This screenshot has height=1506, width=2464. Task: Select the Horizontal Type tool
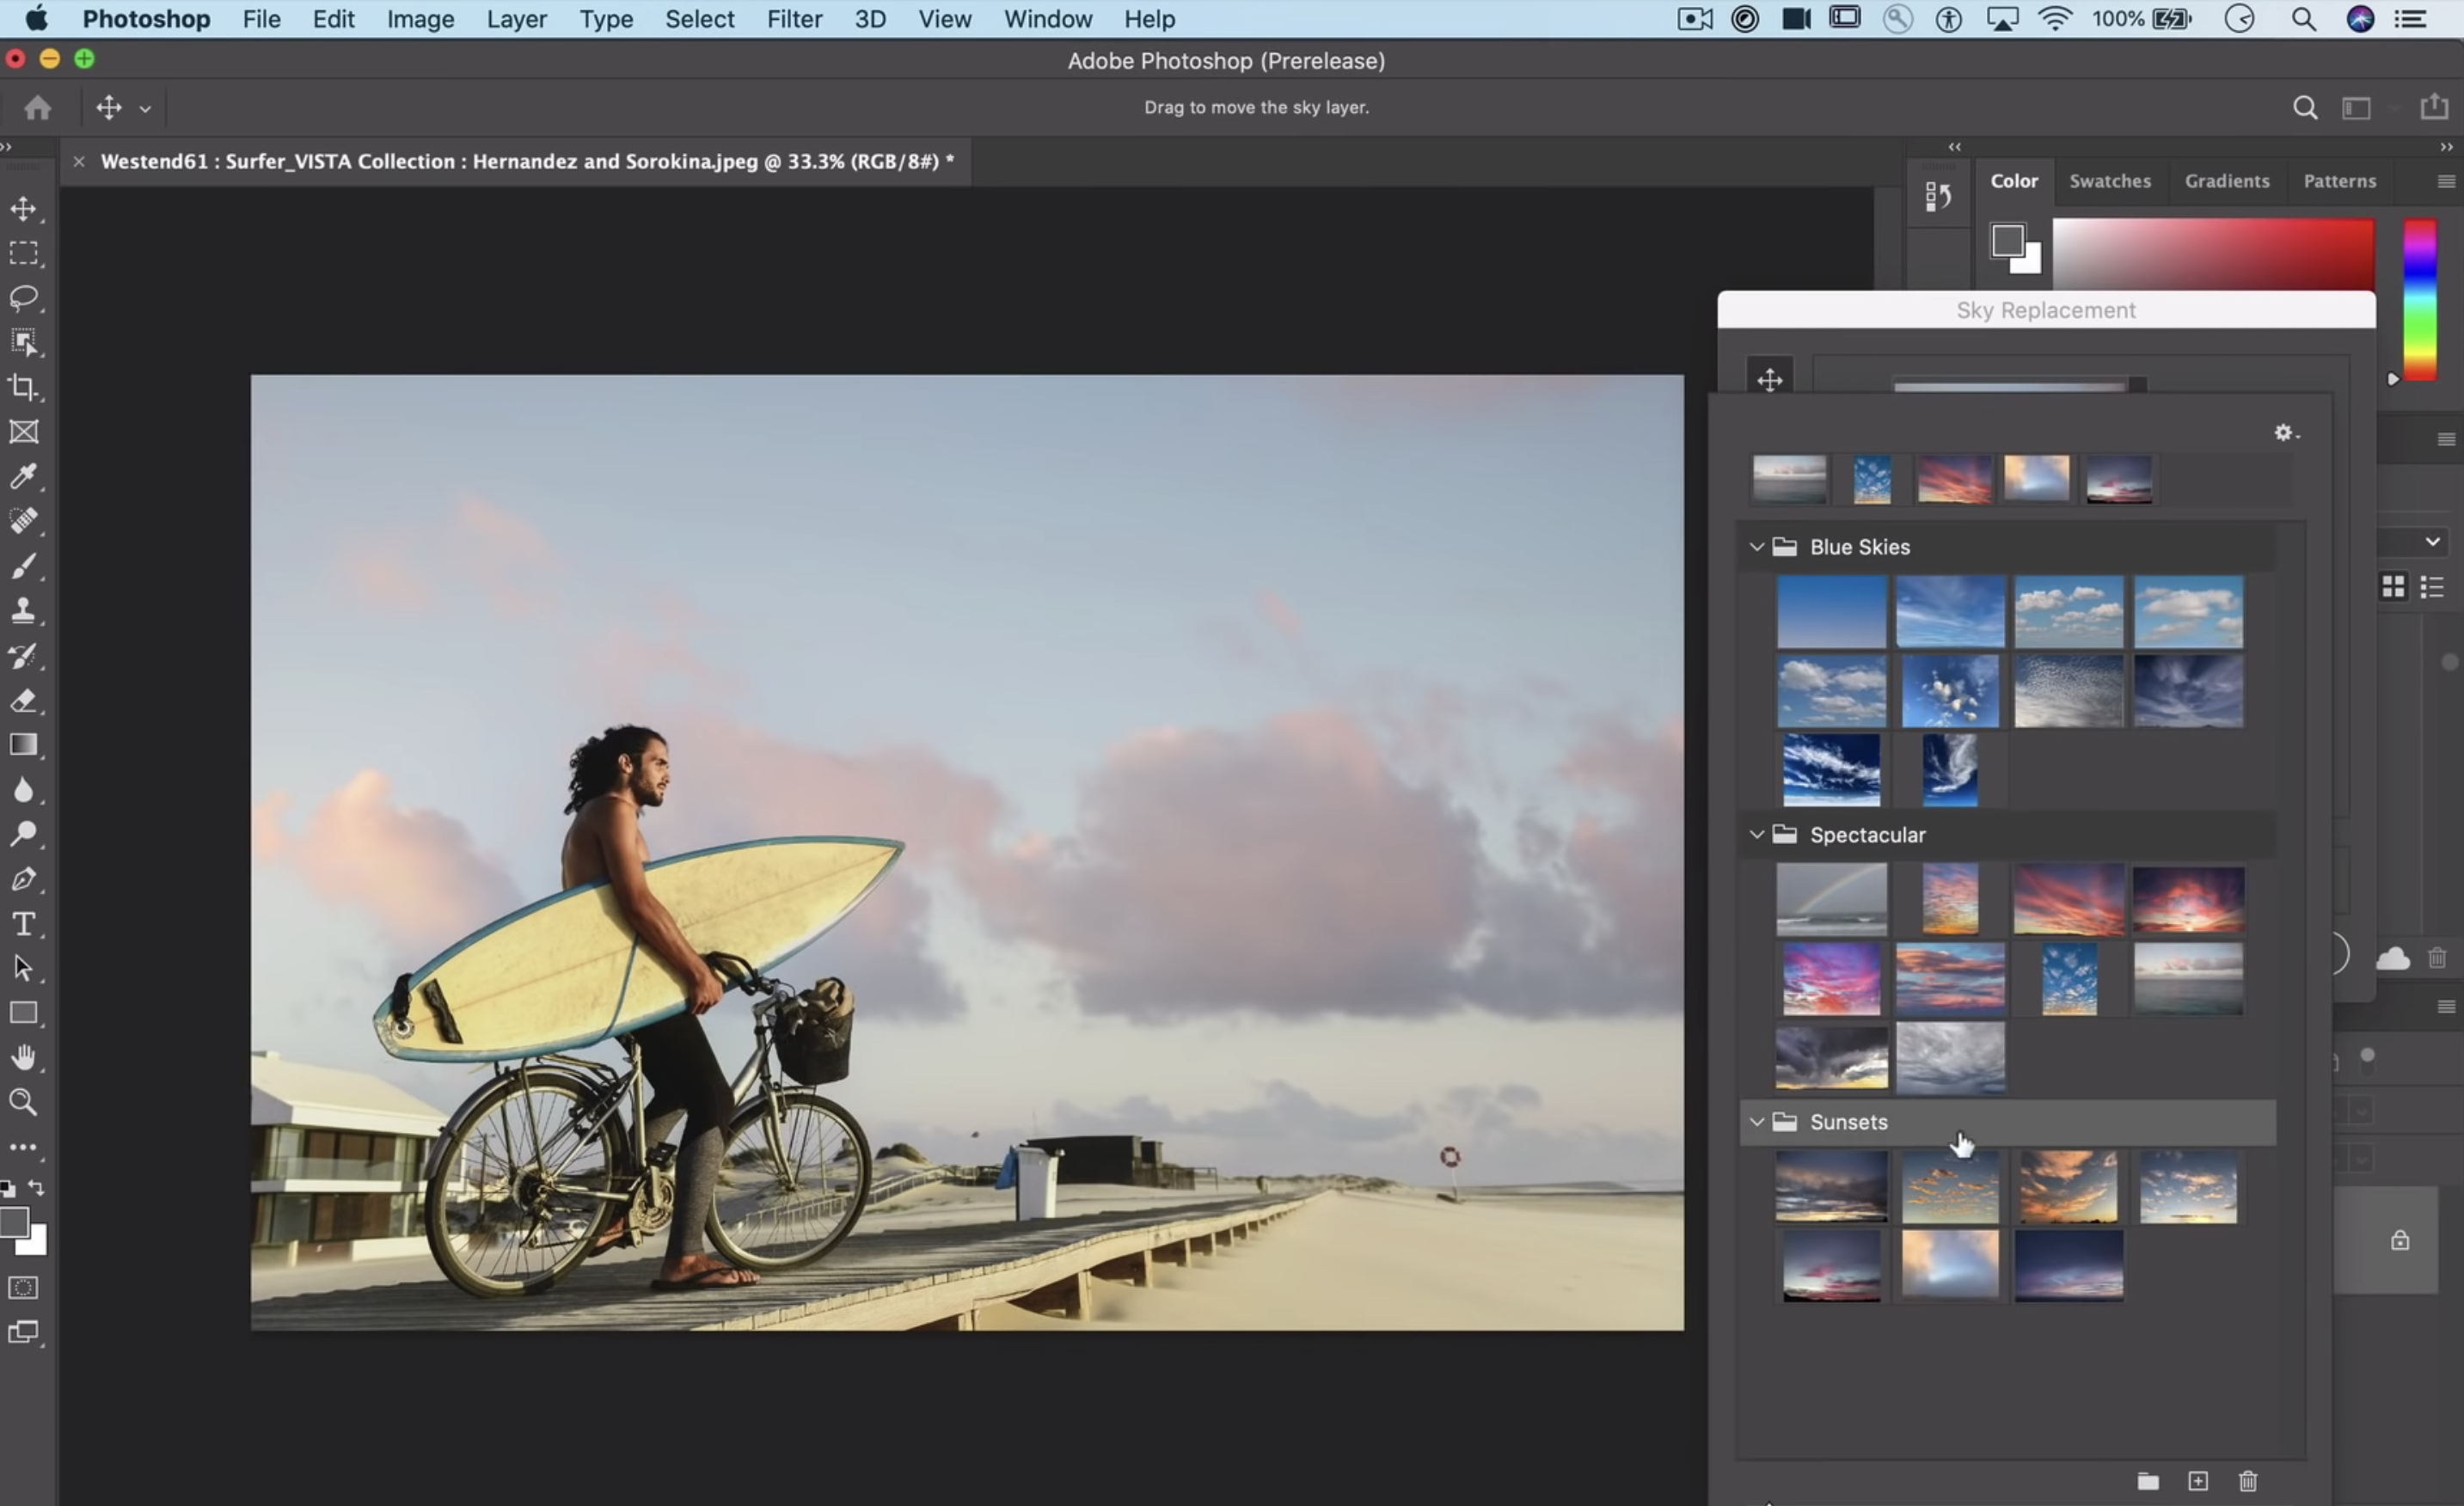(24, 924)
